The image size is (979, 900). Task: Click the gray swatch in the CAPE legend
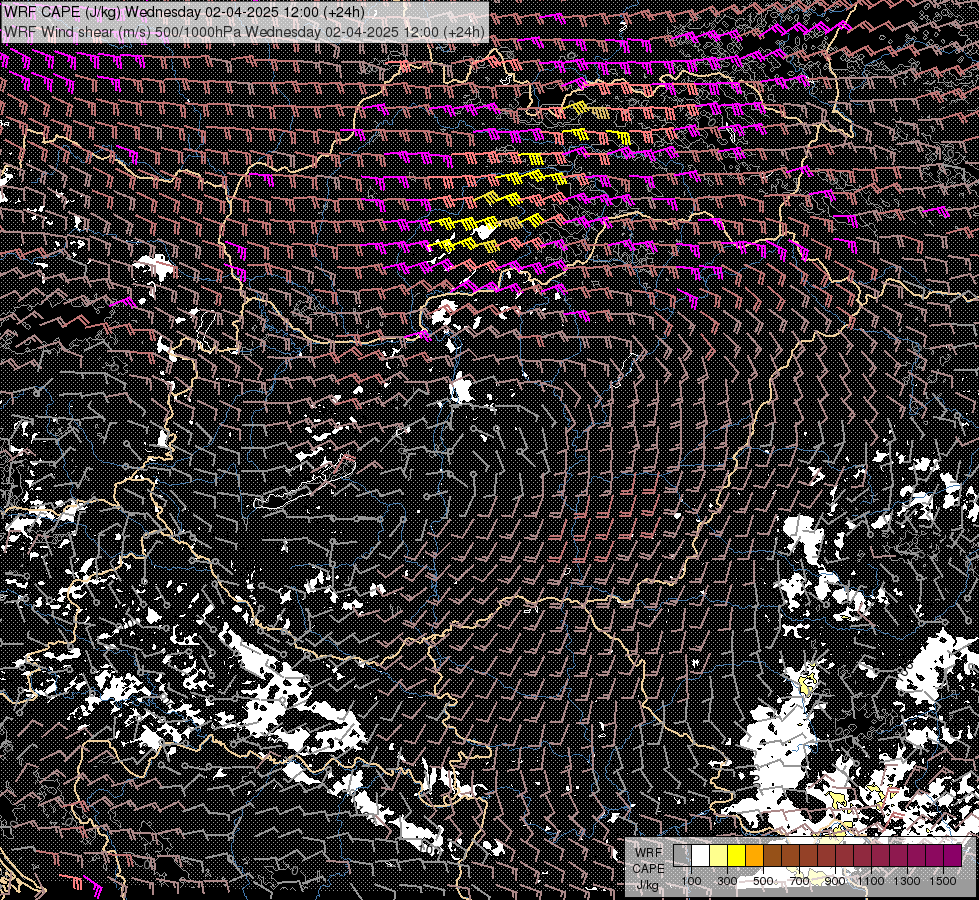click(x=682, y=855)
